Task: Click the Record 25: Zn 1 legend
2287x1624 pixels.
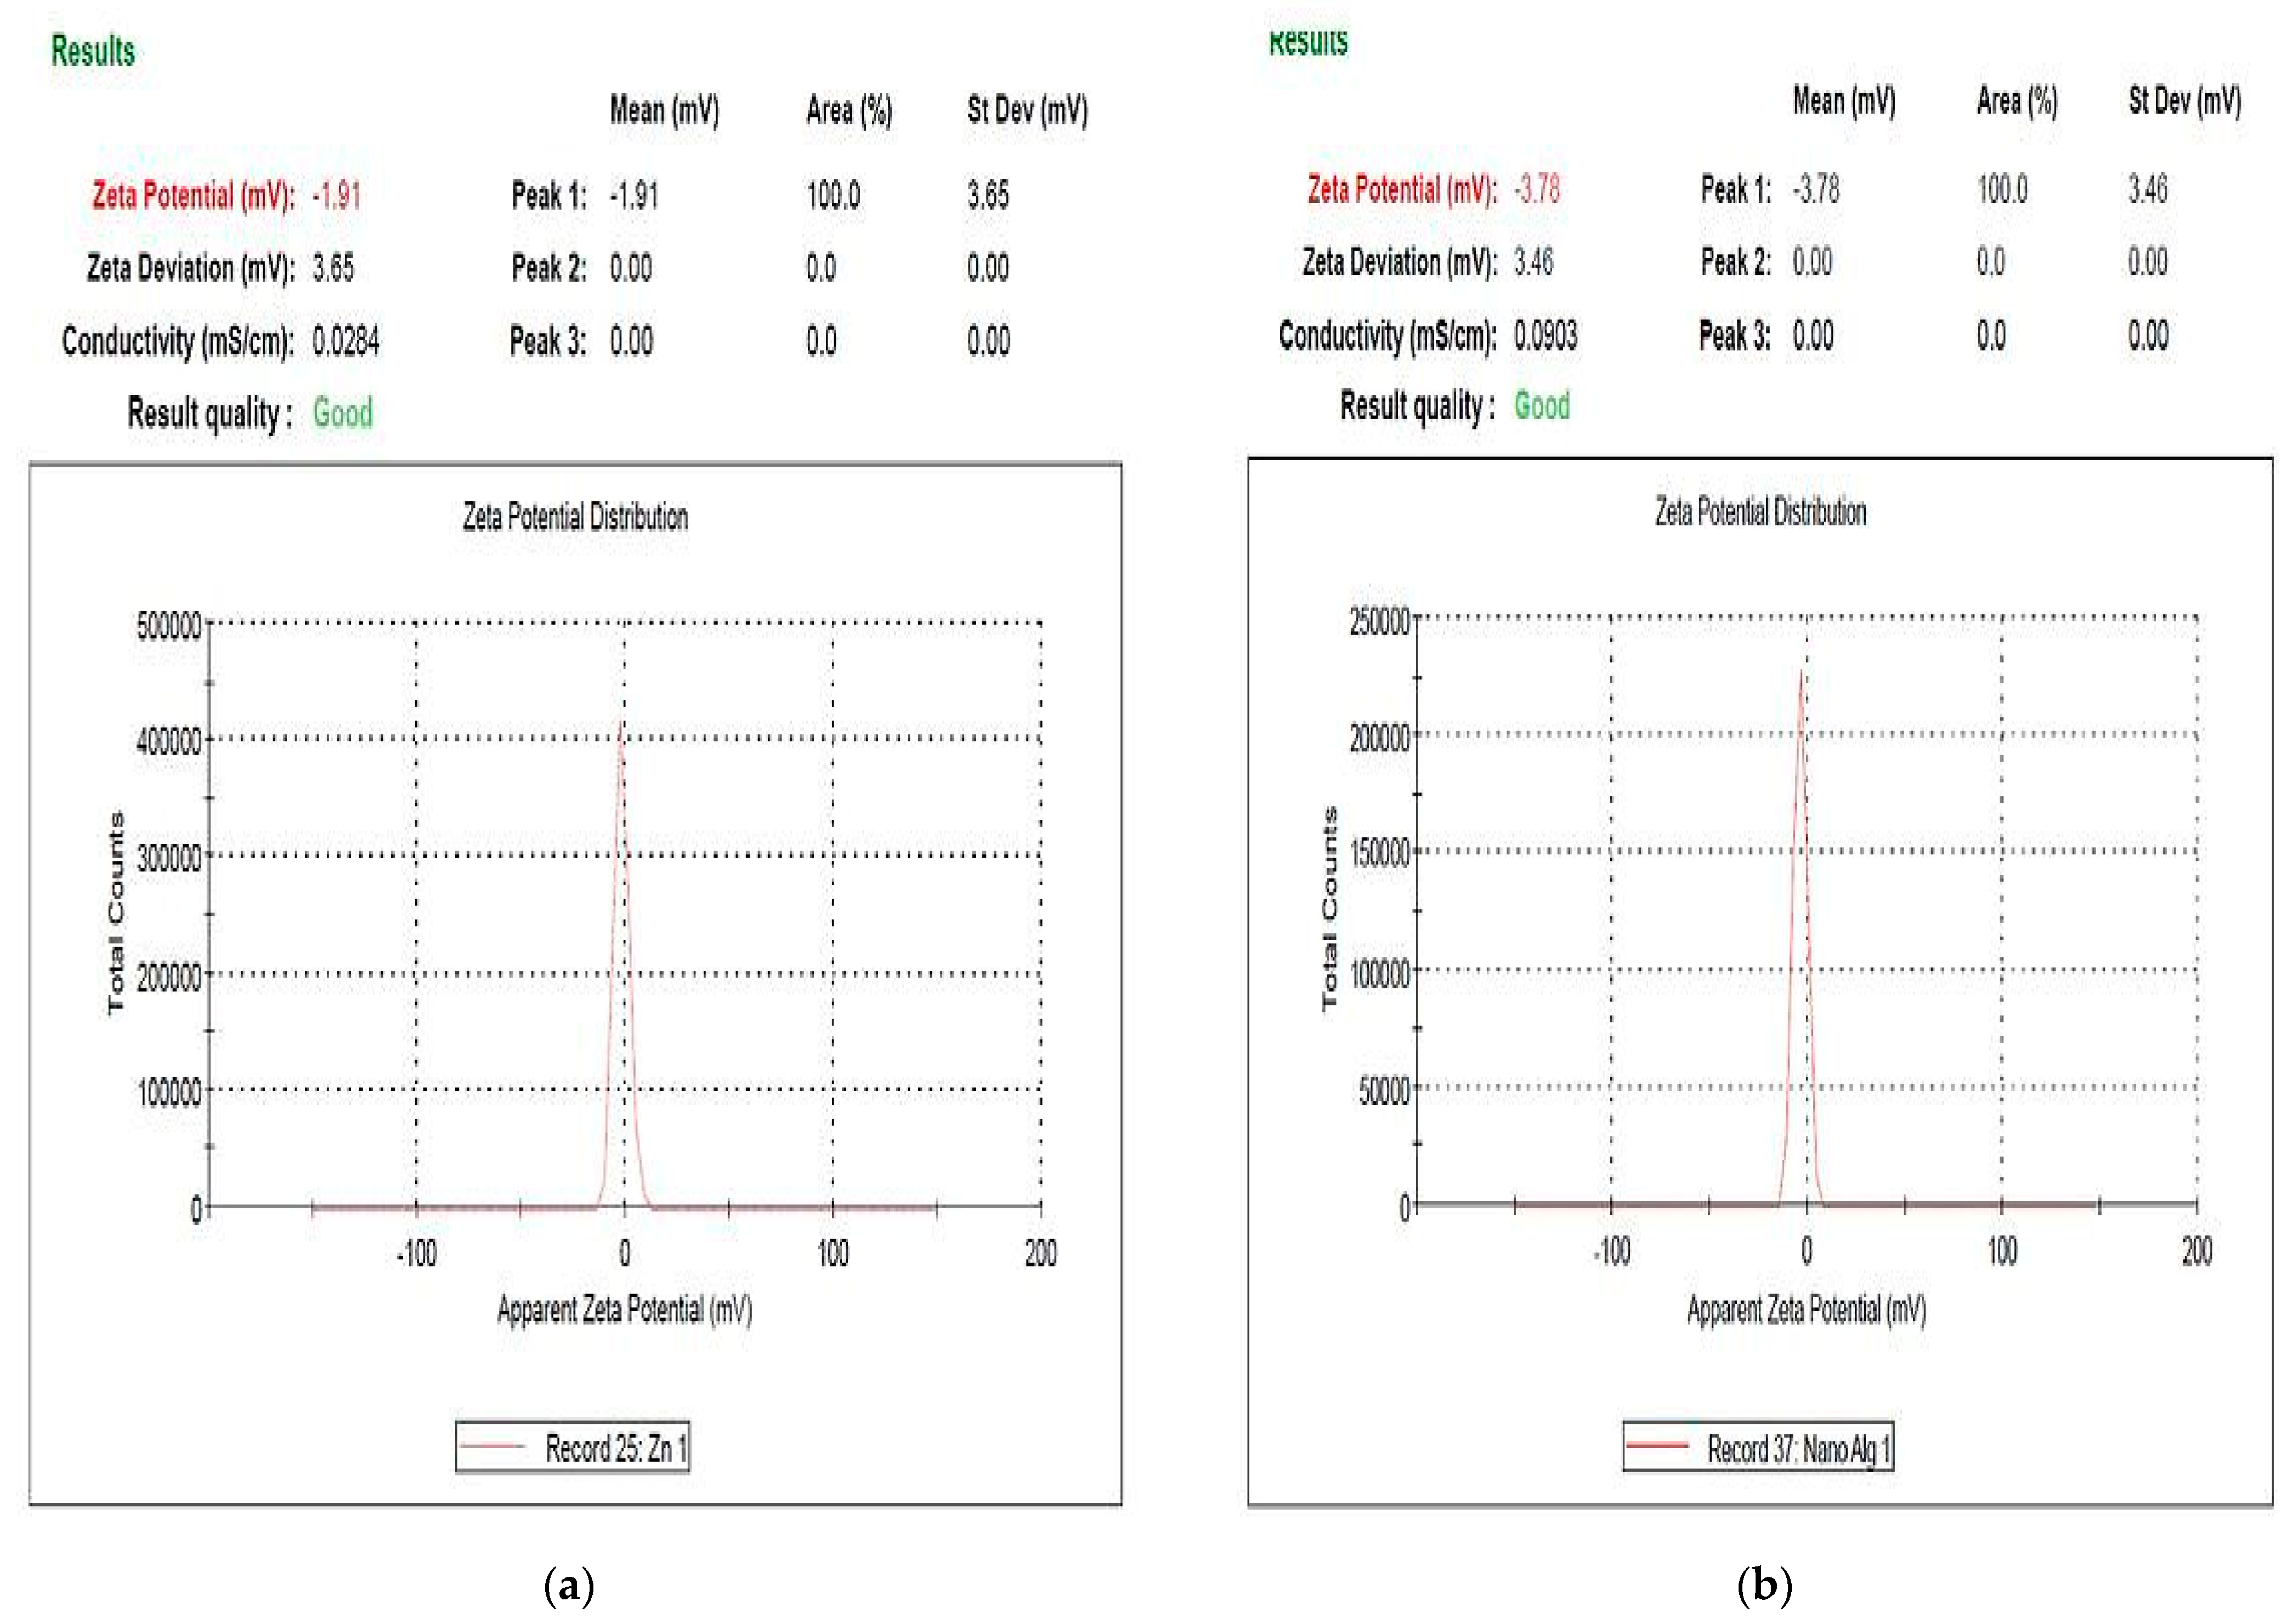Action: click(x=616, y=1448)
